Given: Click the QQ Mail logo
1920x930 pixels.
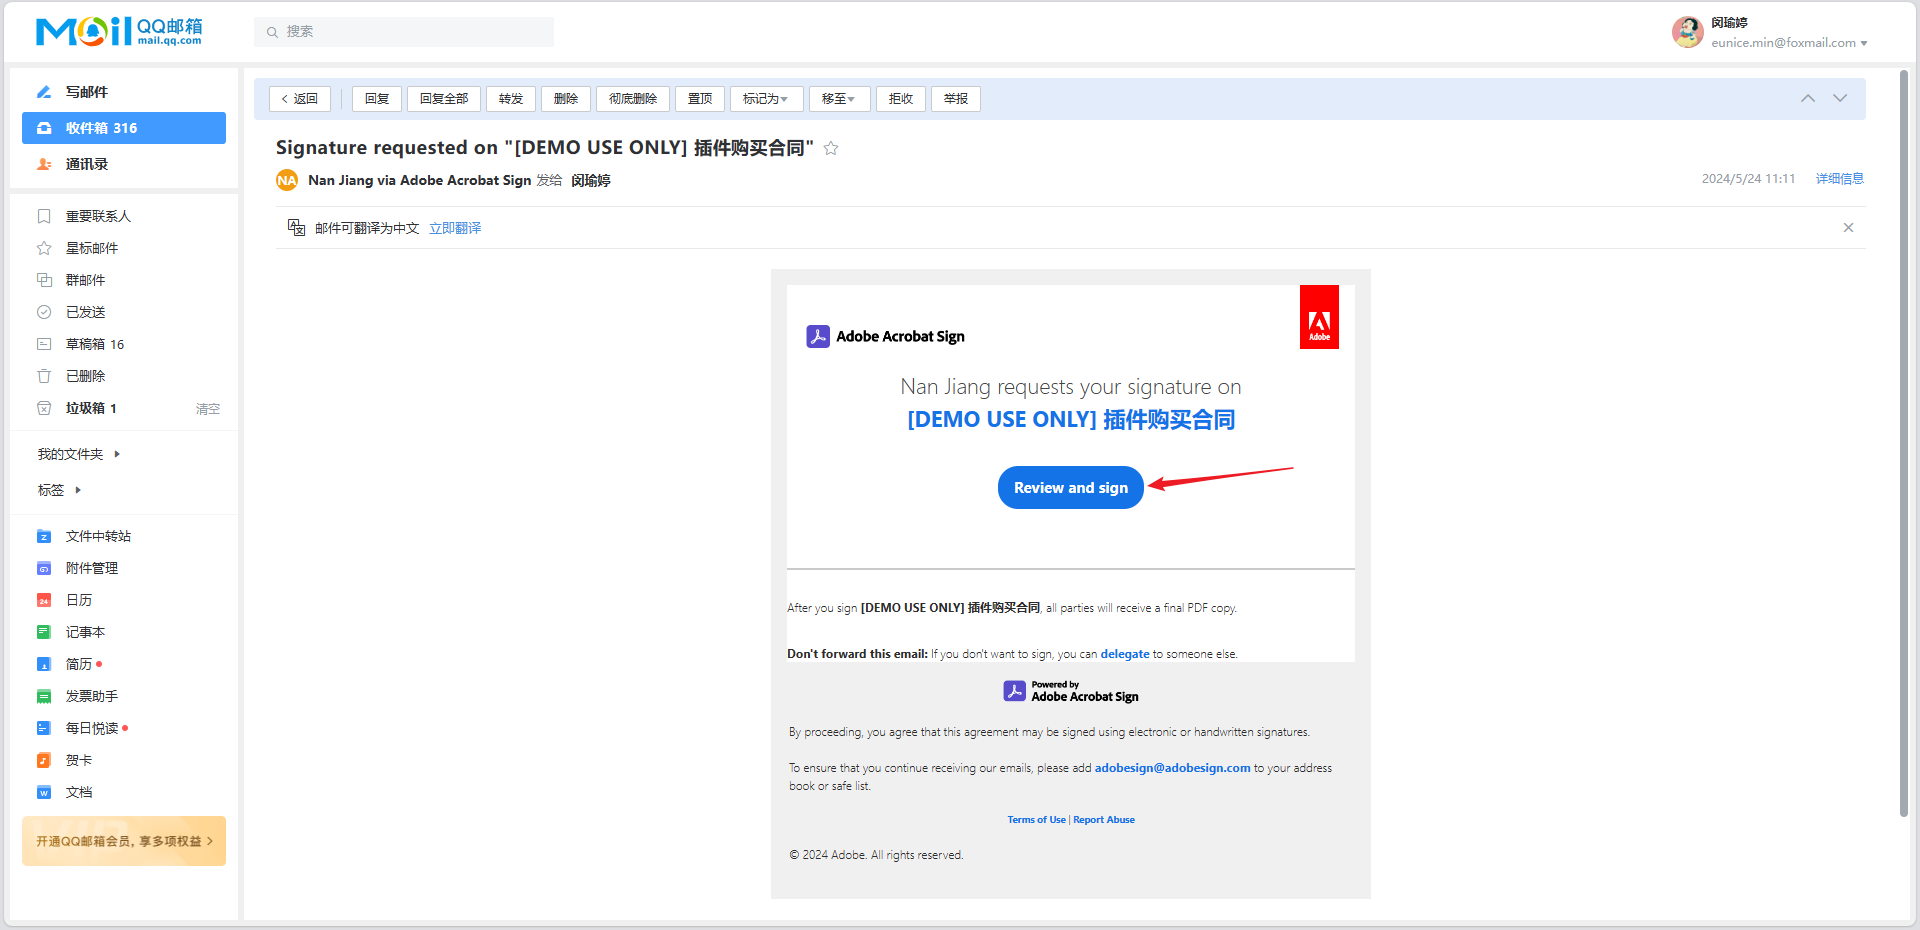Looking at the screenshot, I should pyautogui.click(x=119, y=31).
